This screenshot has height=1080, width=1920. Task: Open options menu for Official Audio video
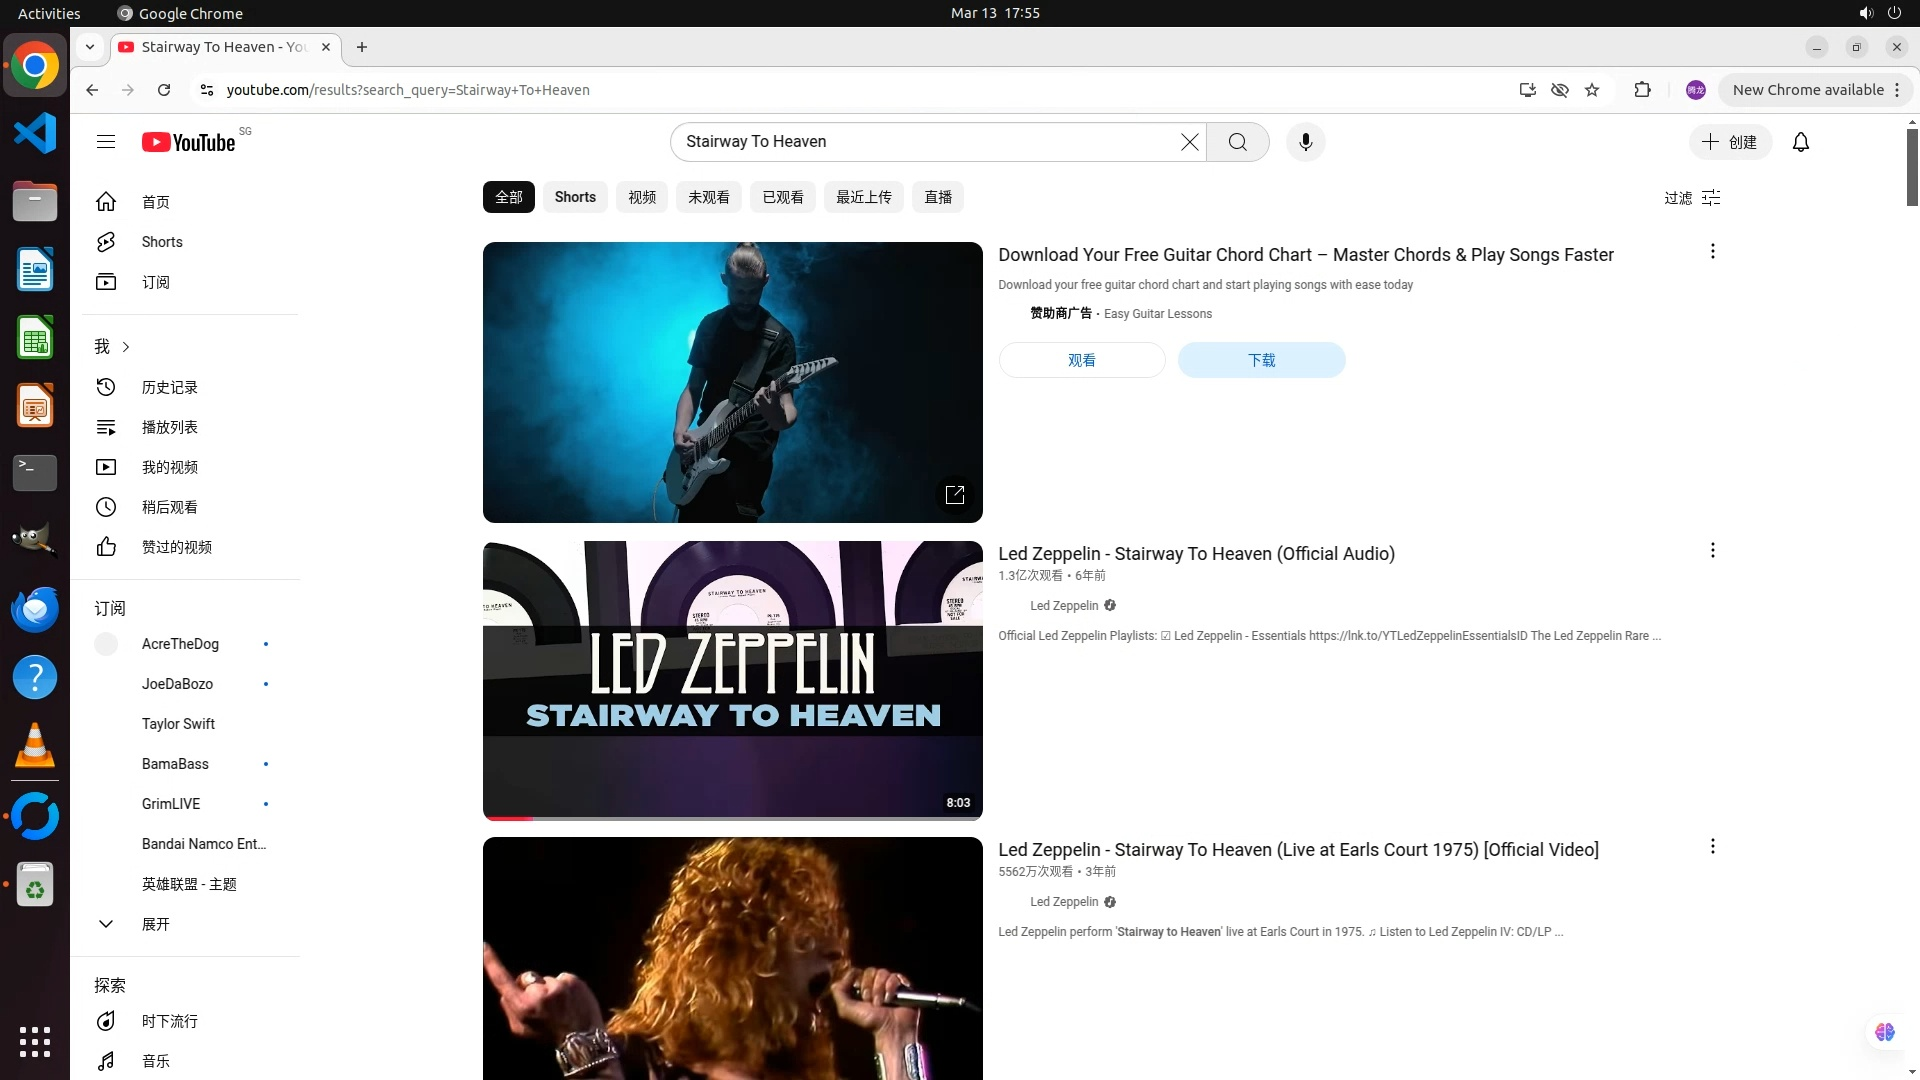pos(1712,551)
